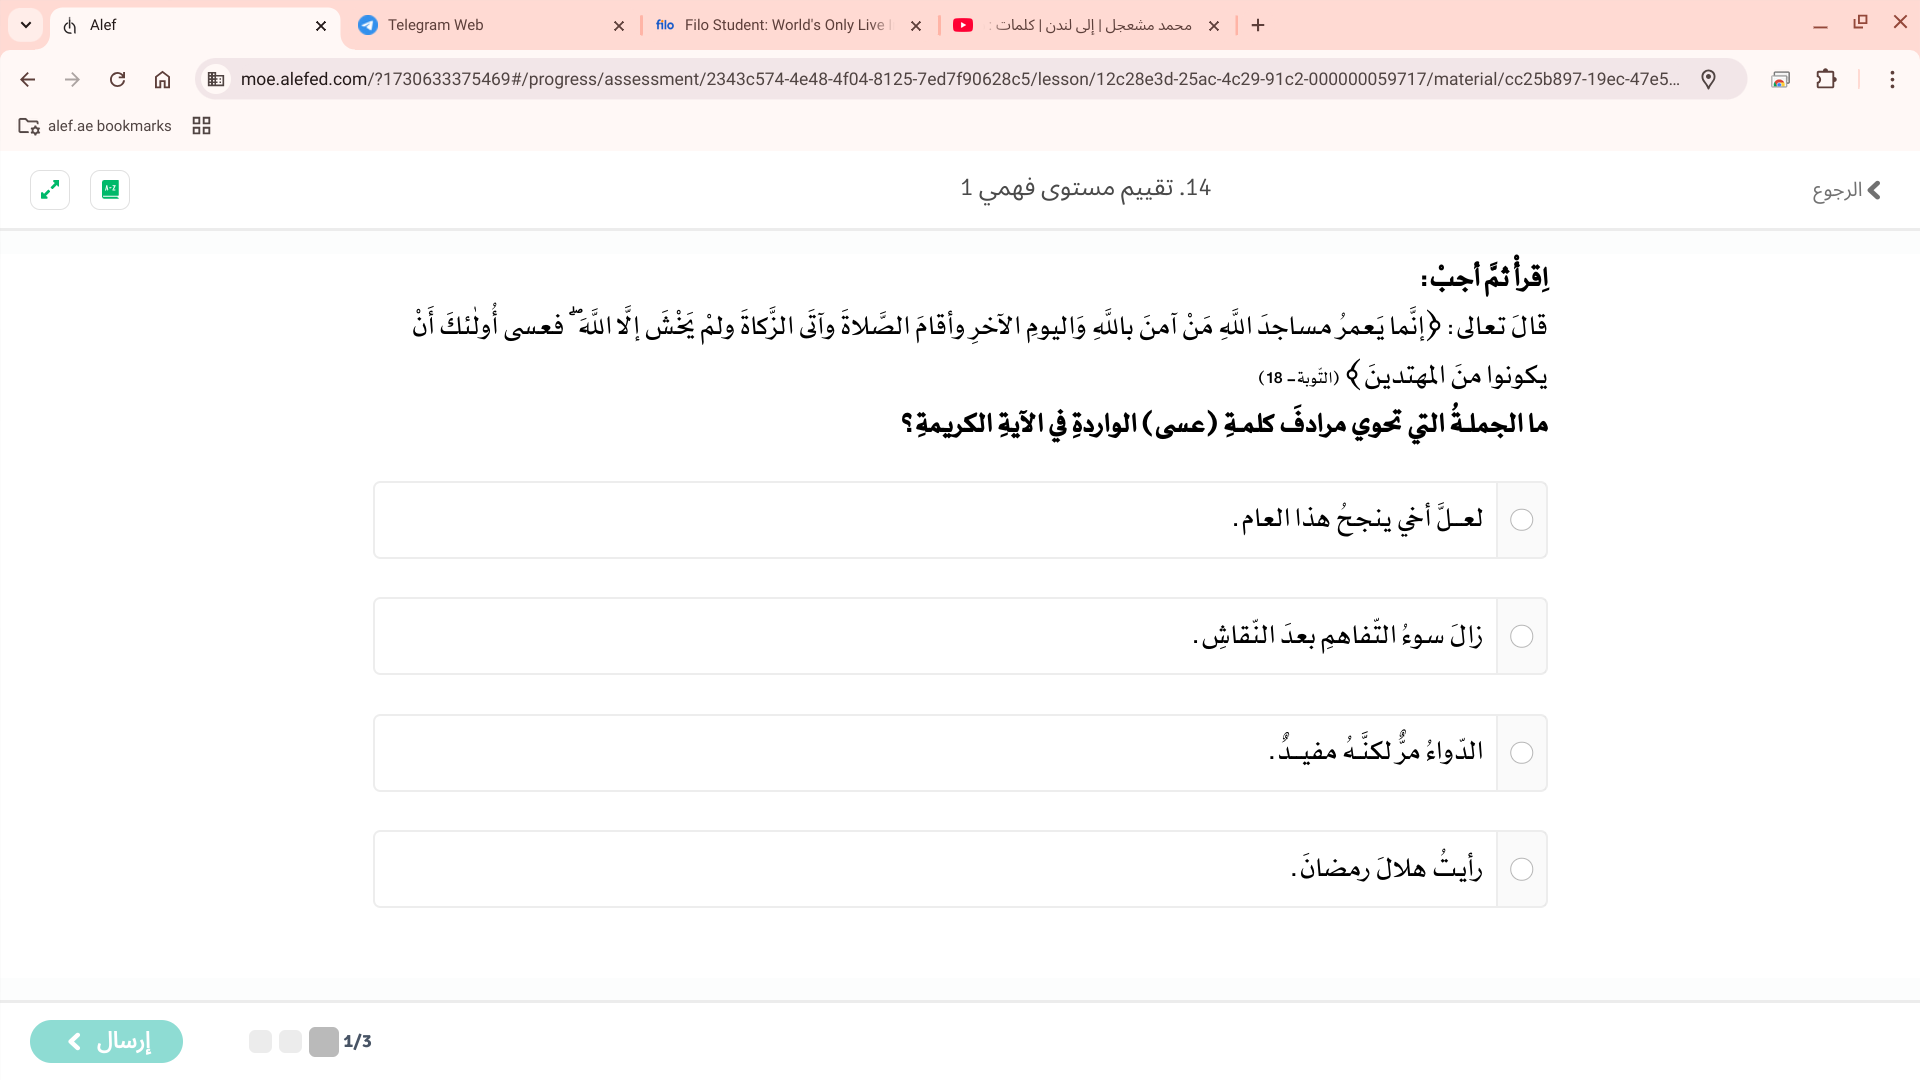1920x1080 pixels.
Task: Open the bookmarks apps grid icon
Action: [201, 125]
